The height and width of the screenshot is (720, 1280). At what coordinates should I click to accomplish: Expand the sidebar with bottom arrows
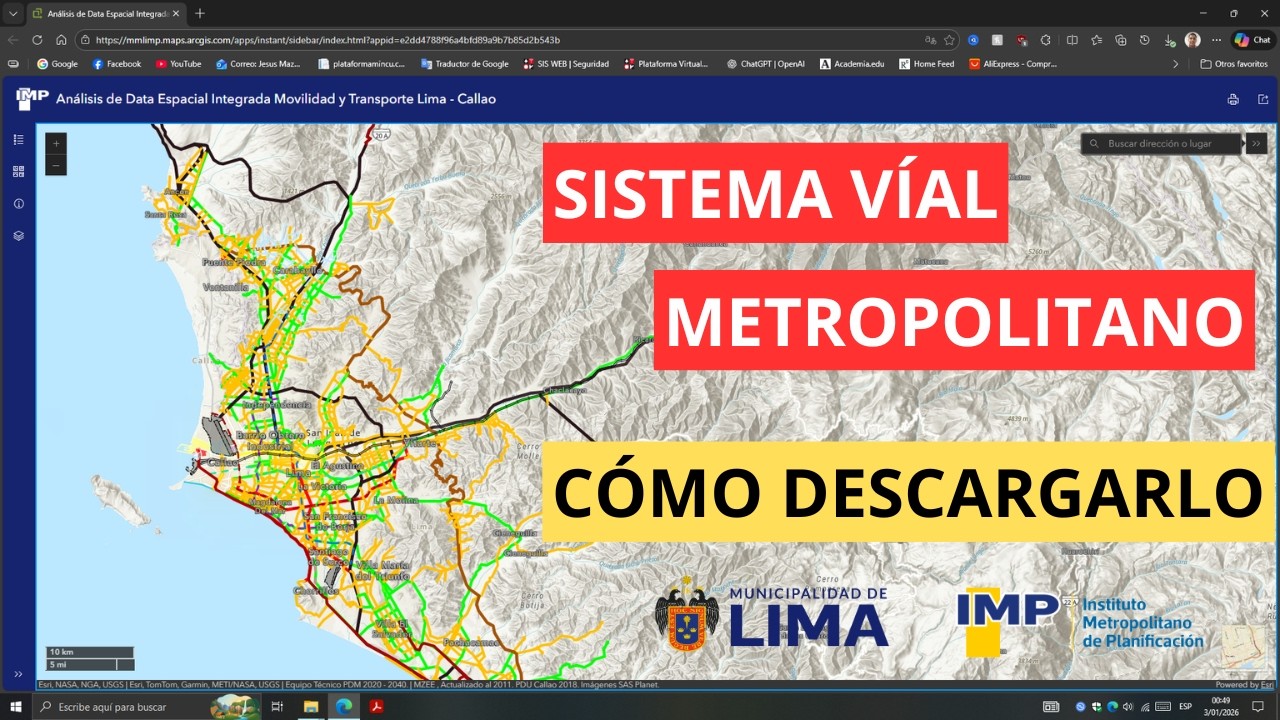tap(18, 674)
